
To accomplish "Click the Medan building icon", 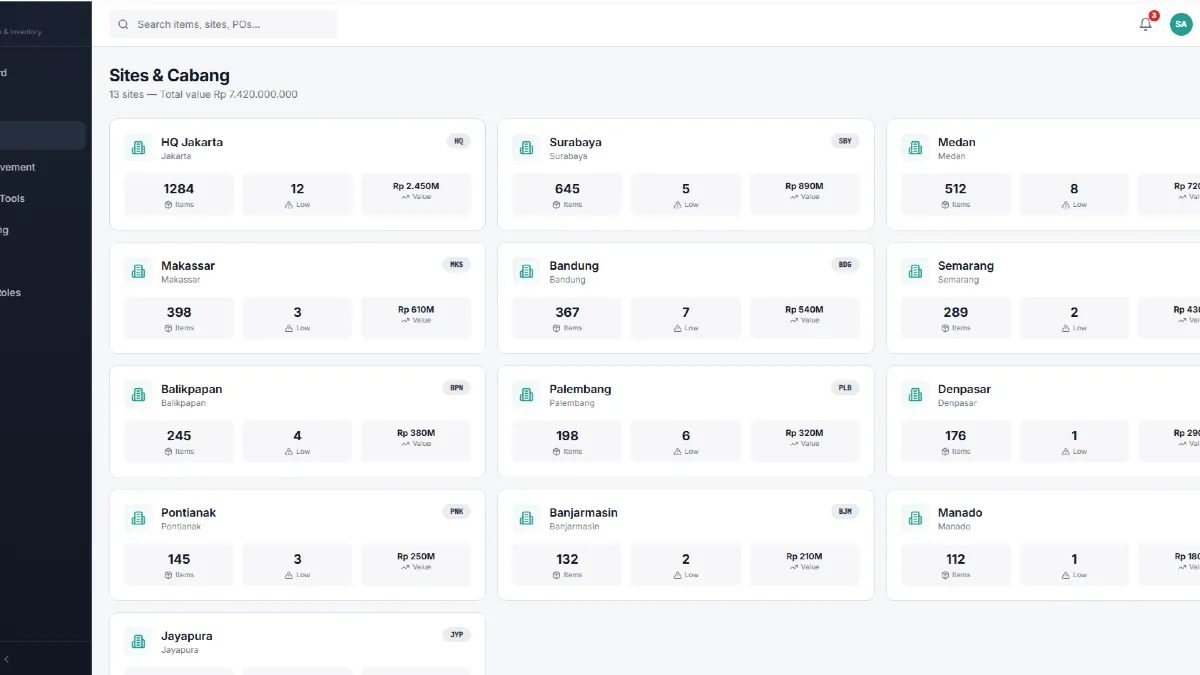I will point(915,148).
